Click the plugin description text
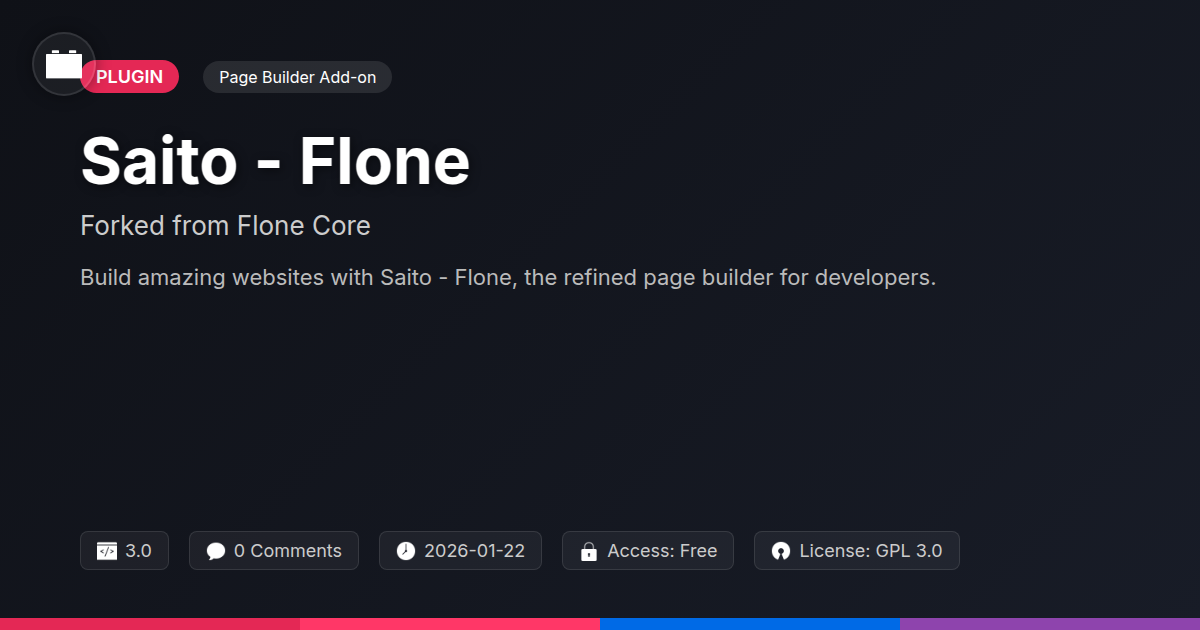The width and height of the screenshot is (1200, 630). pos(508,277)
